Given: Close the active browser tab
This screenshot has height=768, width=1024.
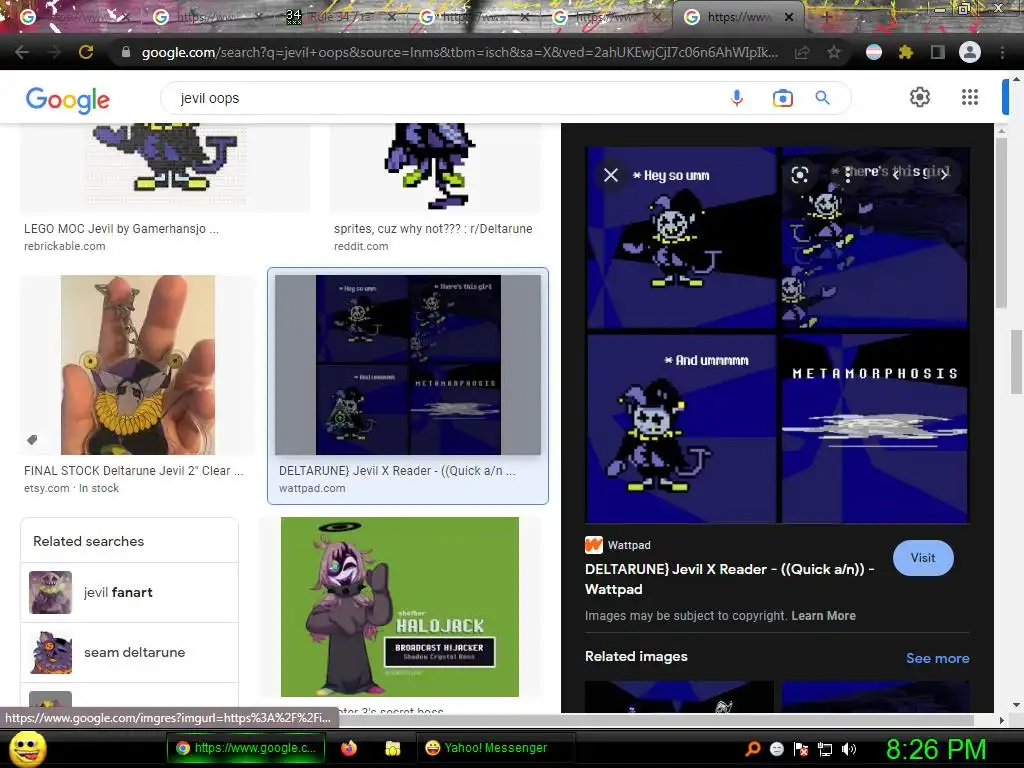Looking at the screenshot, I should point(789,17).
